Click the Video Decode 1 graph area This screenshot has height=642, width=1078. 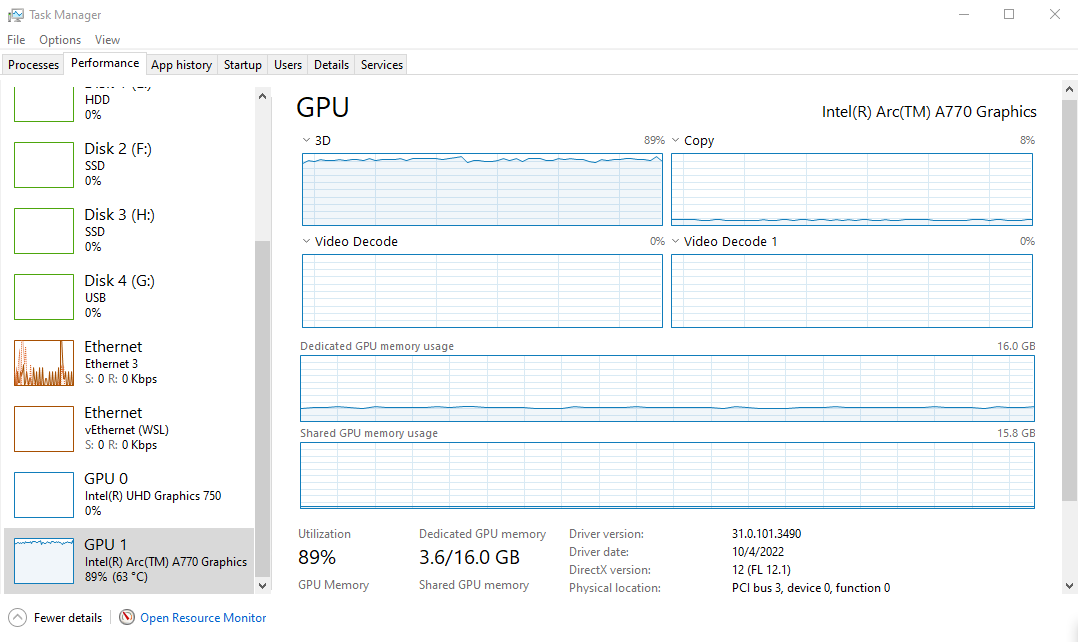click(x=852, y=291)
